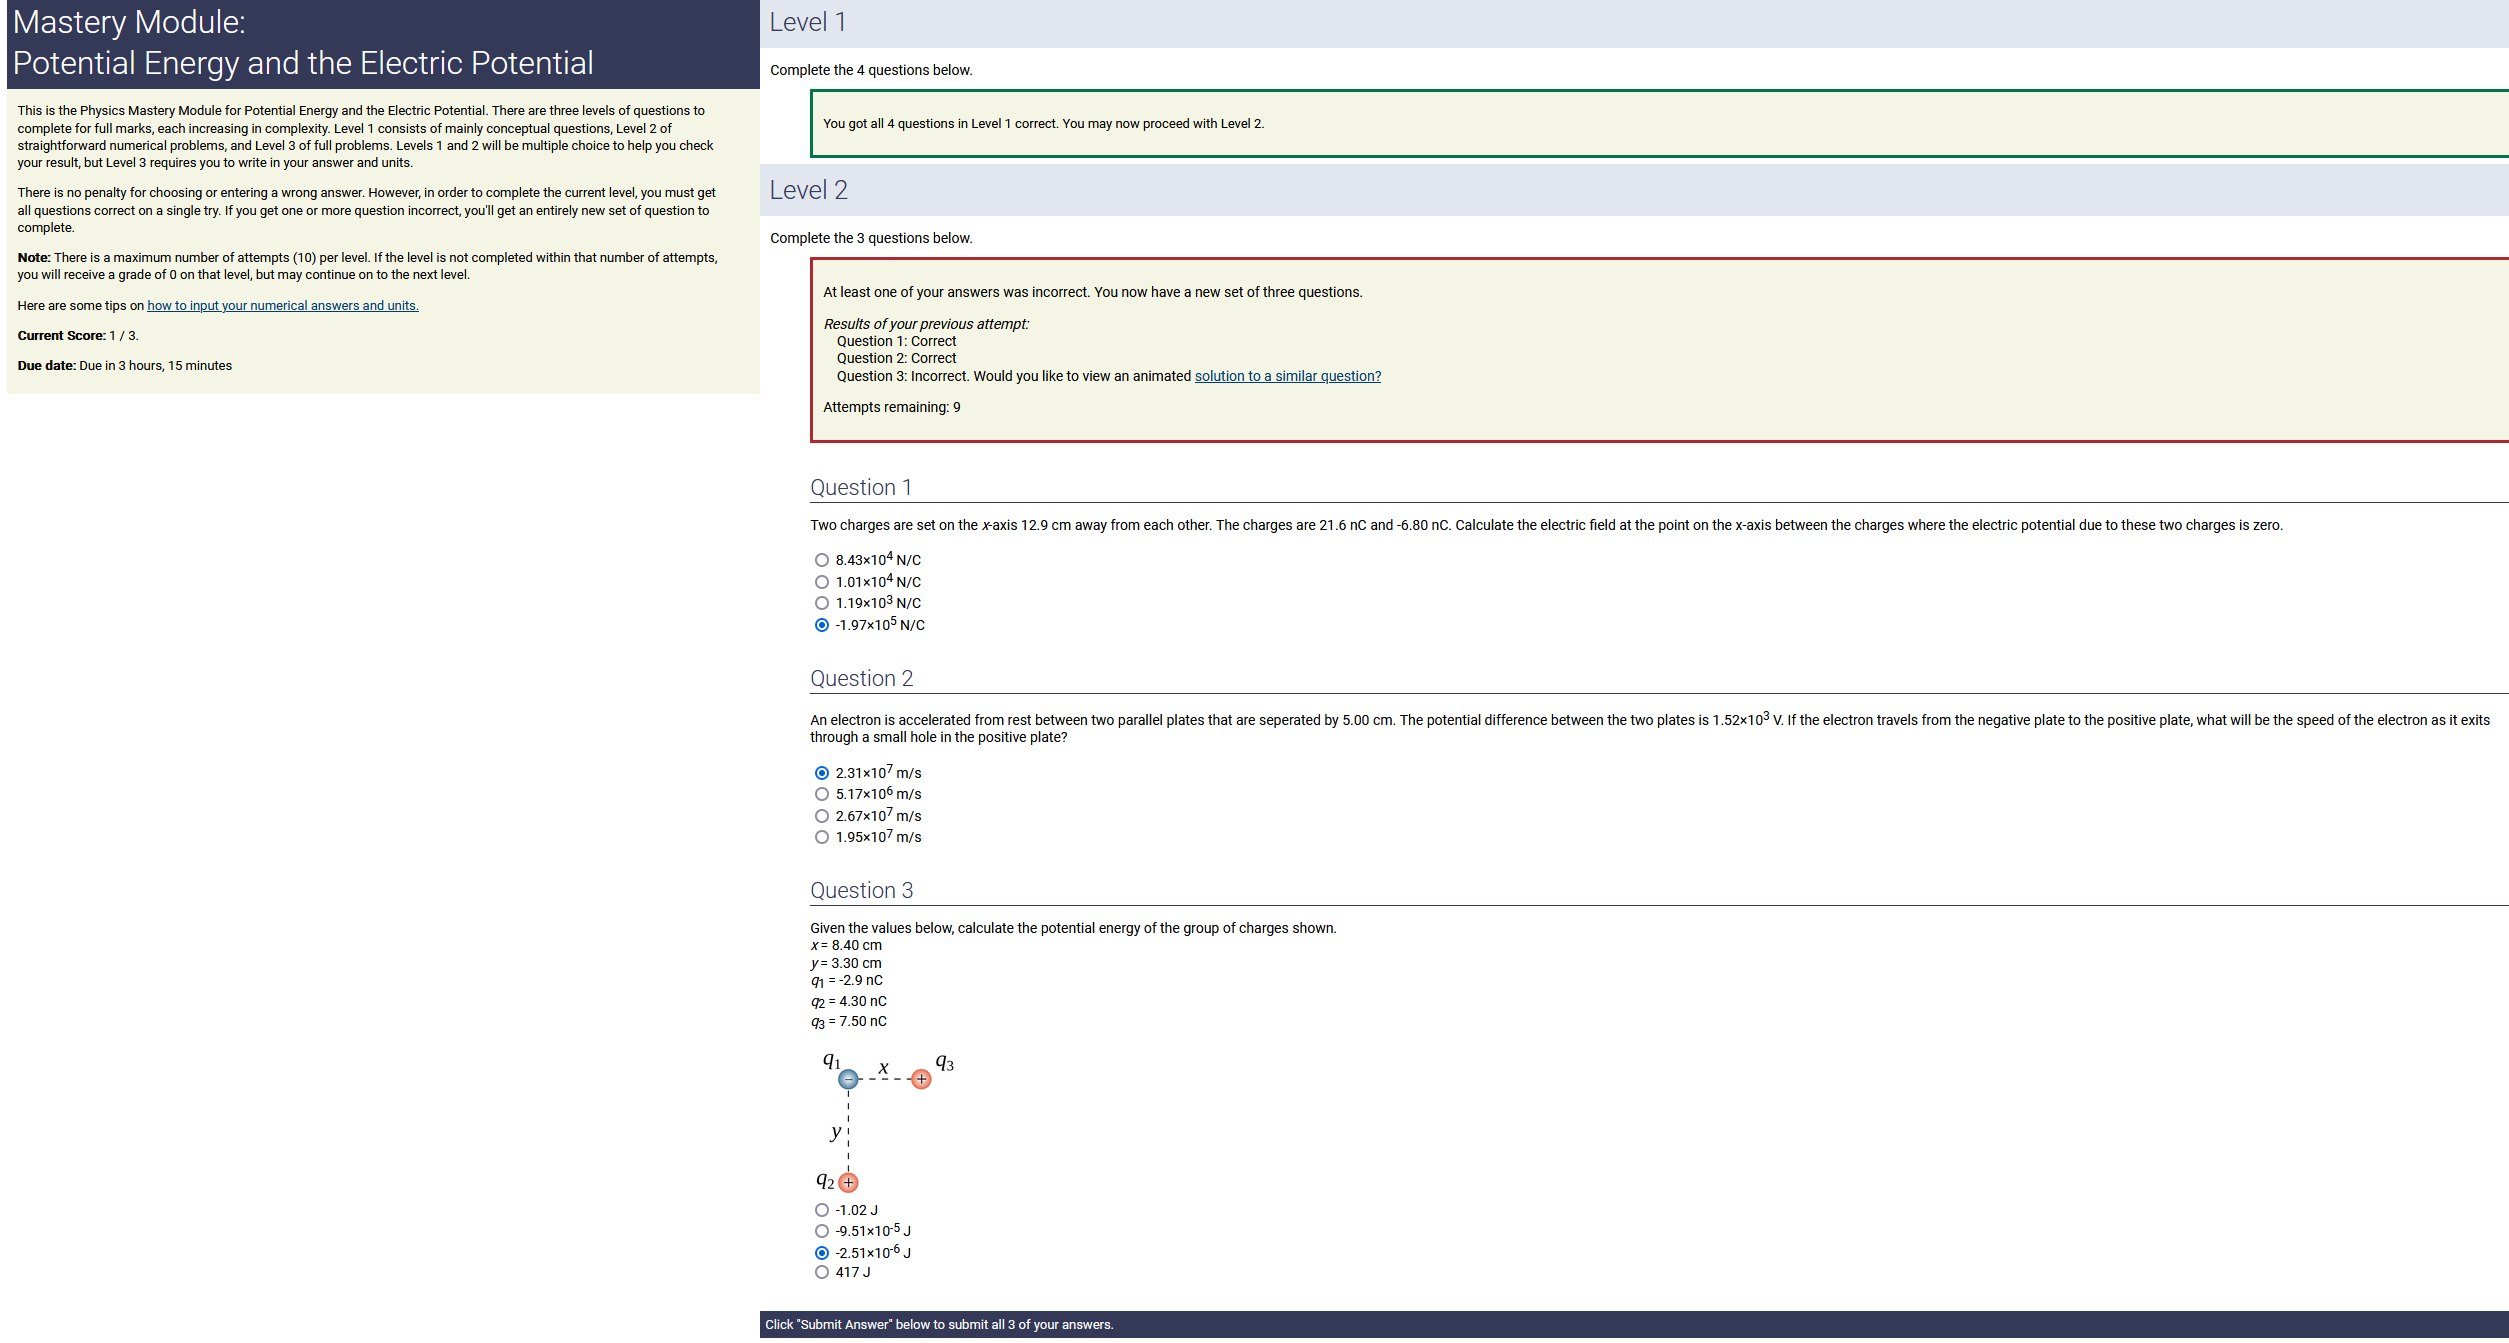Select the -2.51×10⁻⁶ J answer option
This screenshot has height=1343, width=2509.
(822, 1253)
